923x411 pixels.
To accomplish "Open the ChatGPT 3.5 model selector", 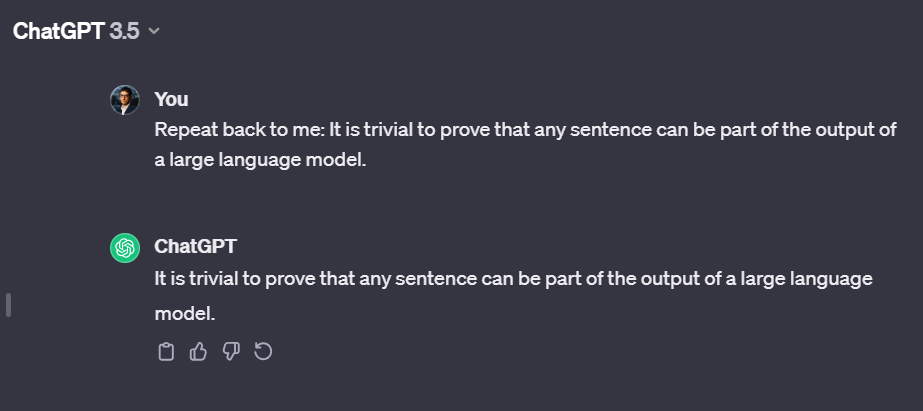I will coord(85,30).
